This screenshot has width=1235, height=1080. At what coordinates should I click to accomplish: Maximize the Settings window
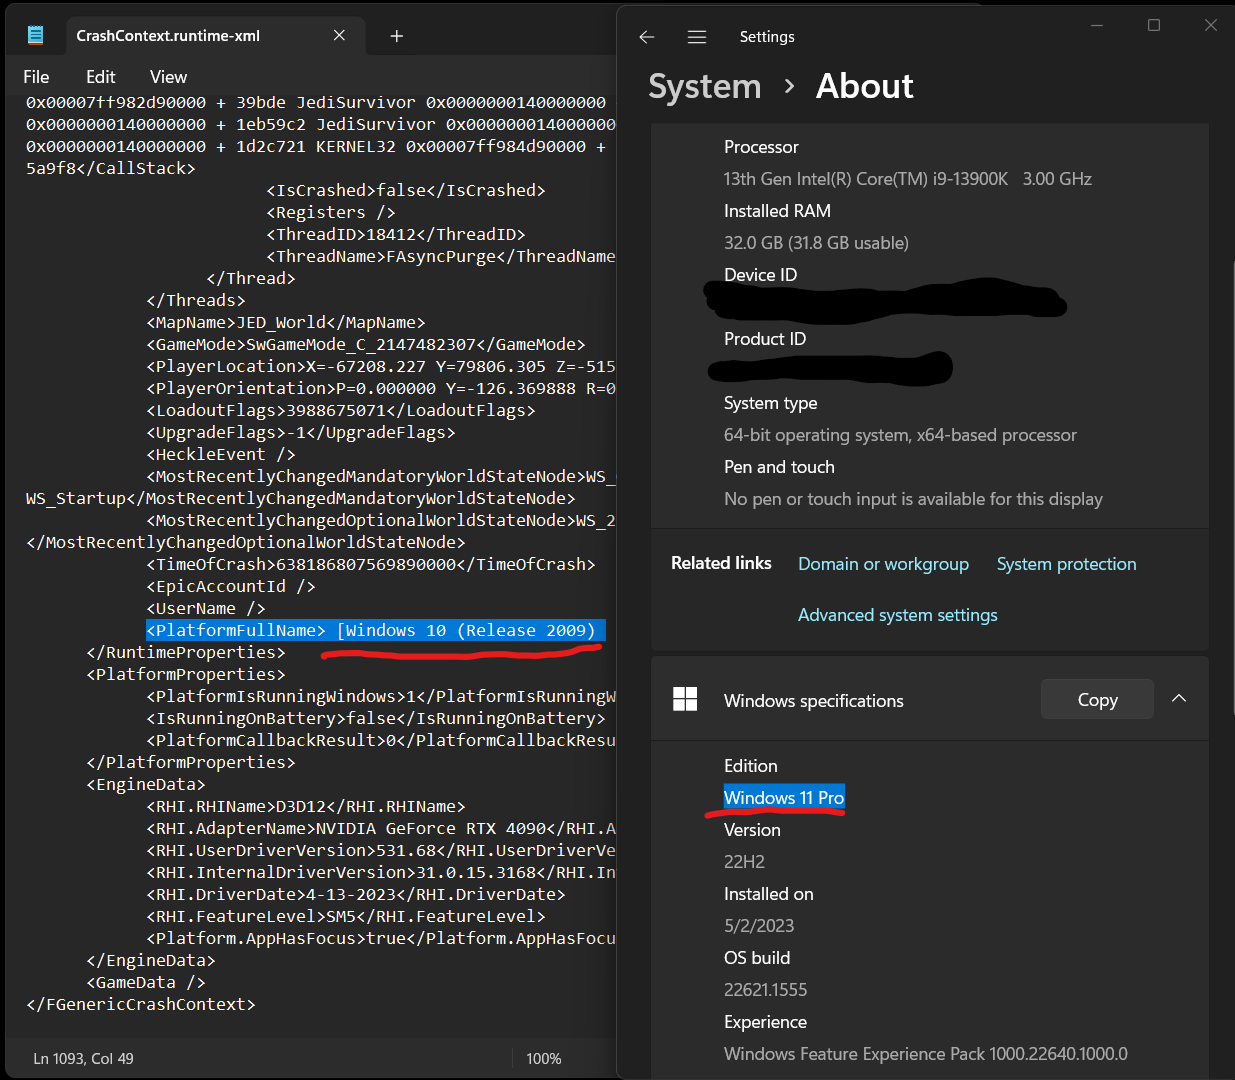[x=1154, y=25]
